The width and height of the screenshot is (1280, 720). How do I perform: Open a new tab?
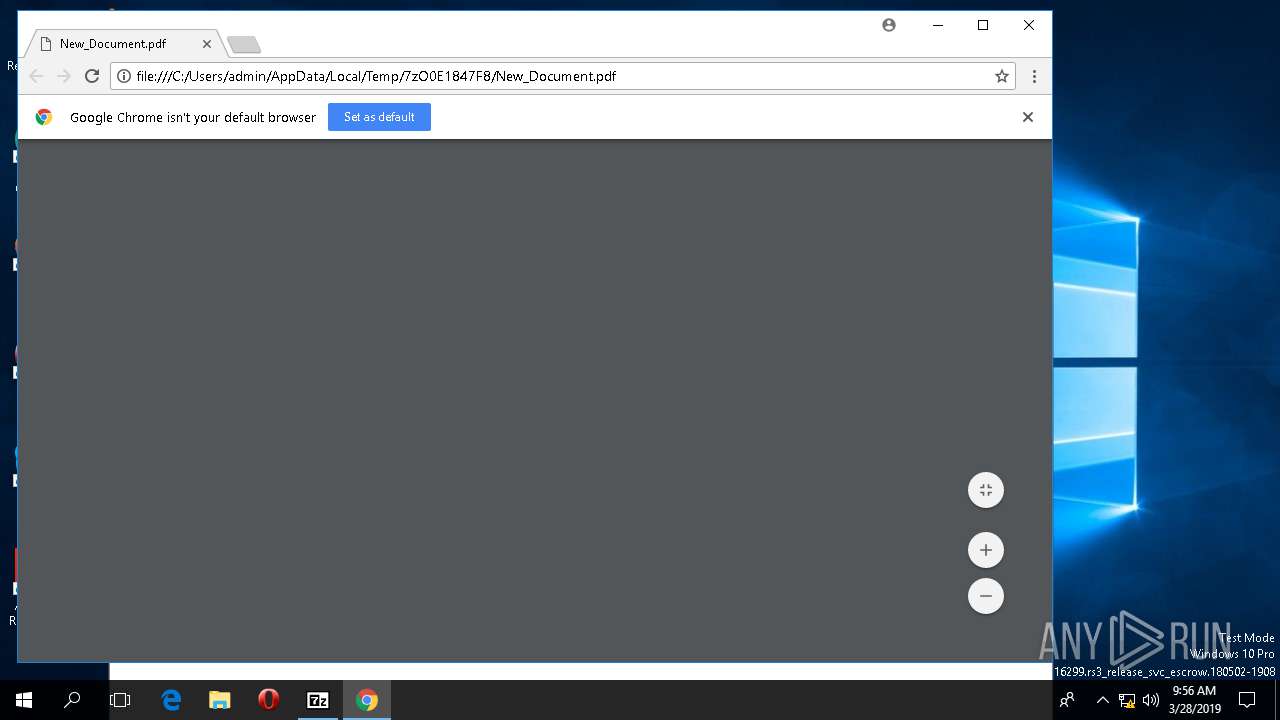[243, 44]
